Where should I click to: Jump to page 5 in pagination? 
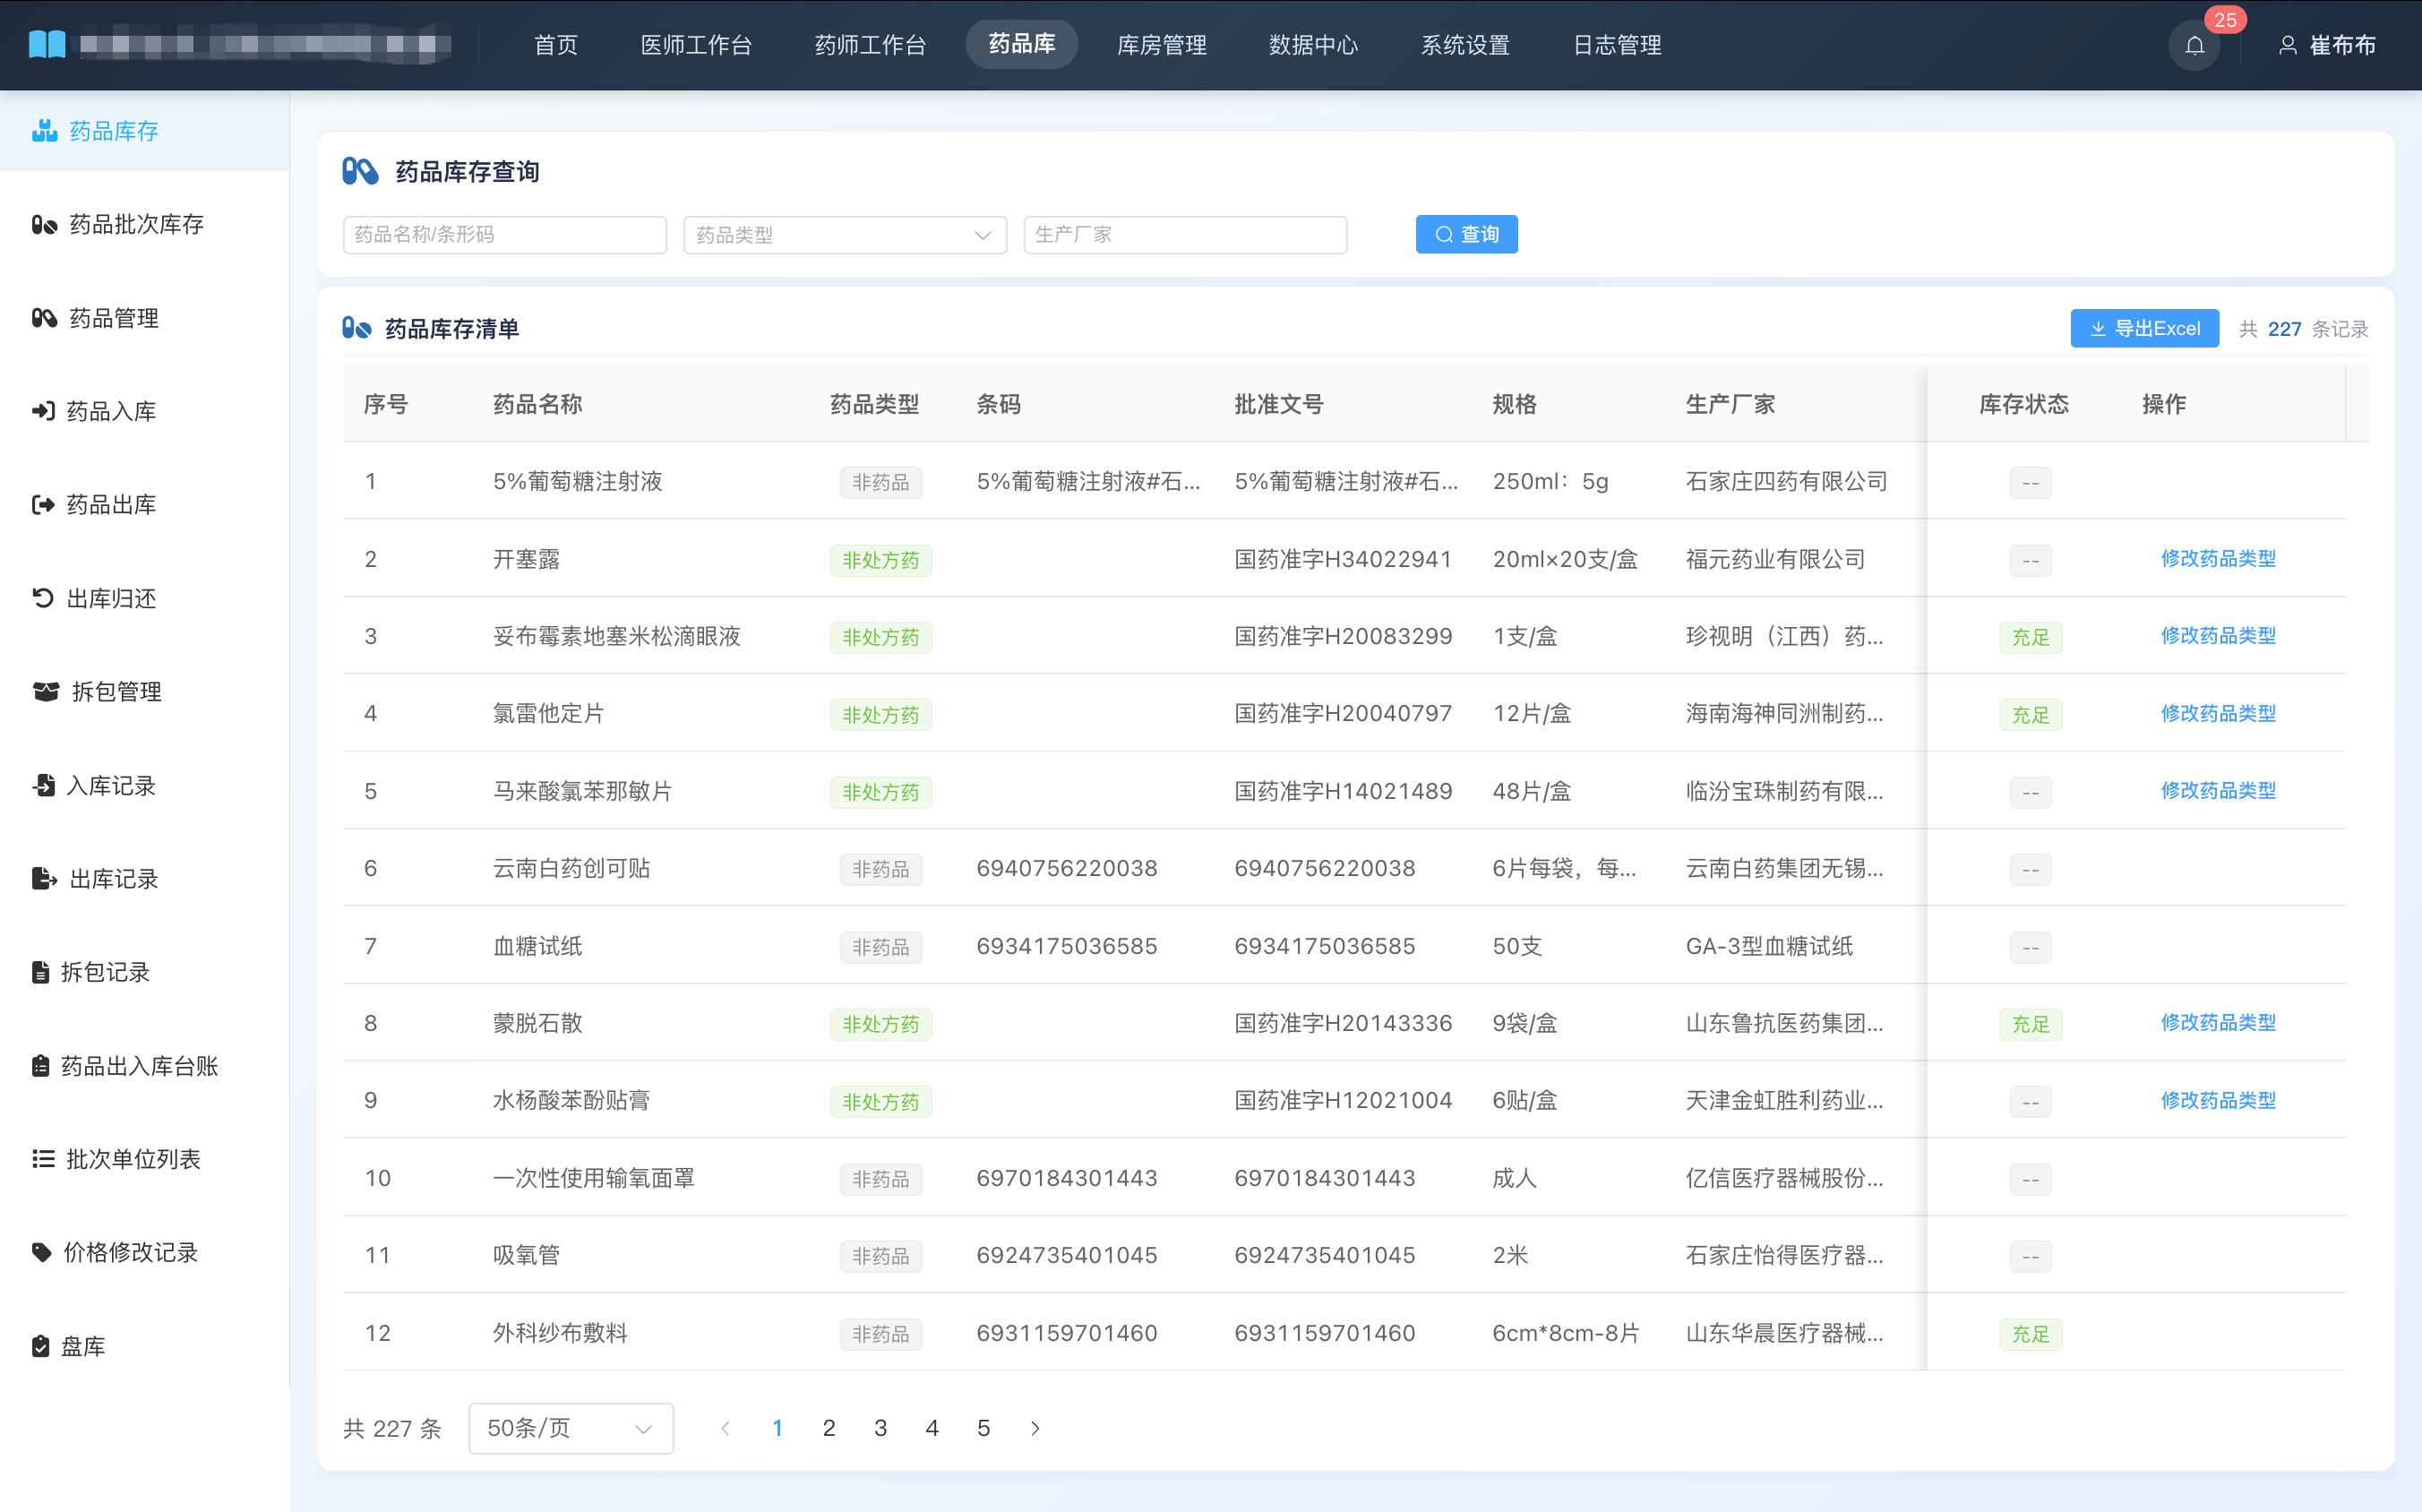[x=983, y=1428]
